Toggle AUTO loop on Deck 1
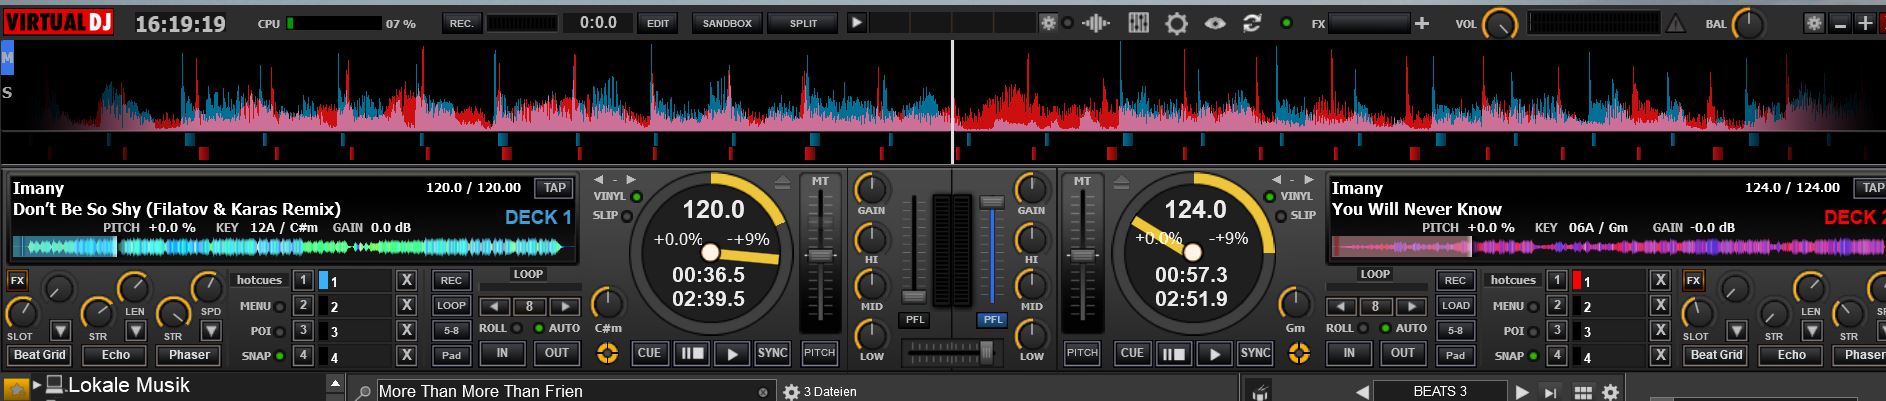Screen dimensions: 1886x401 pyautogui.click(x=539, y=328)
